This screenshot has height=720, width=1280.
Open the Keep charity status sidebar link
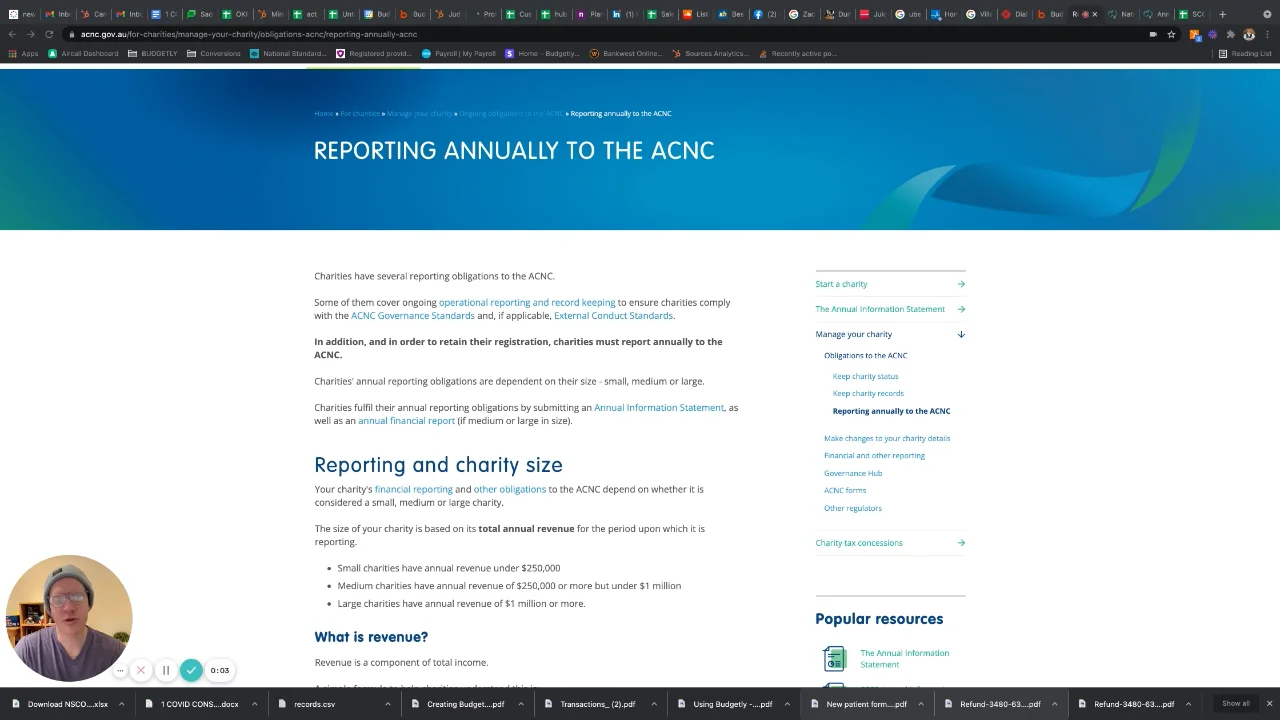(865, 376)
